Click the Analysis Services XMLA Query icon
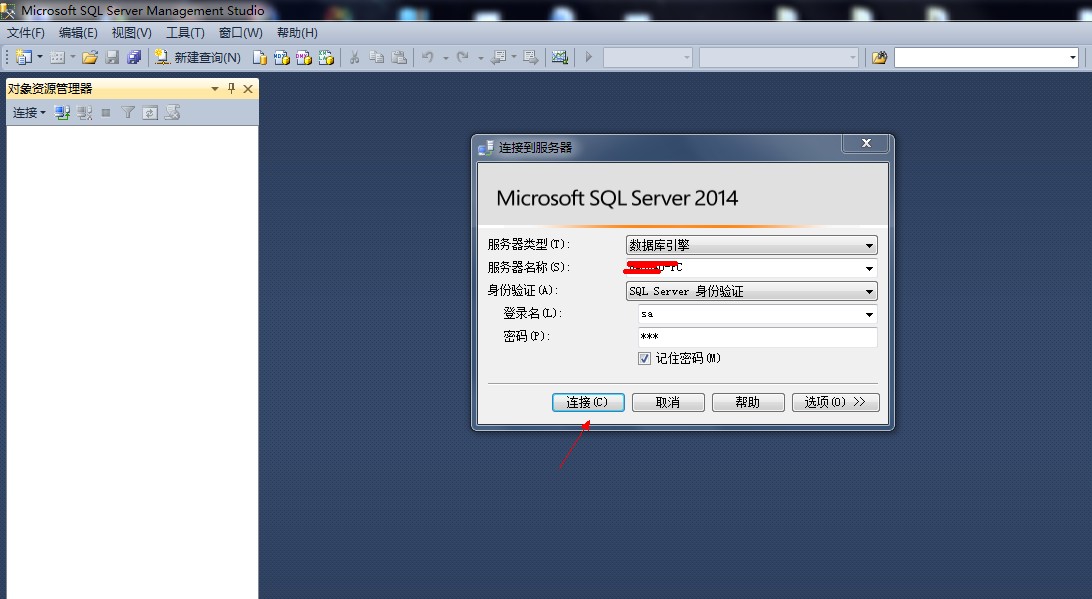Image resolution: width=1092 pixels, height=599 pixels. [x=326, y=57]
